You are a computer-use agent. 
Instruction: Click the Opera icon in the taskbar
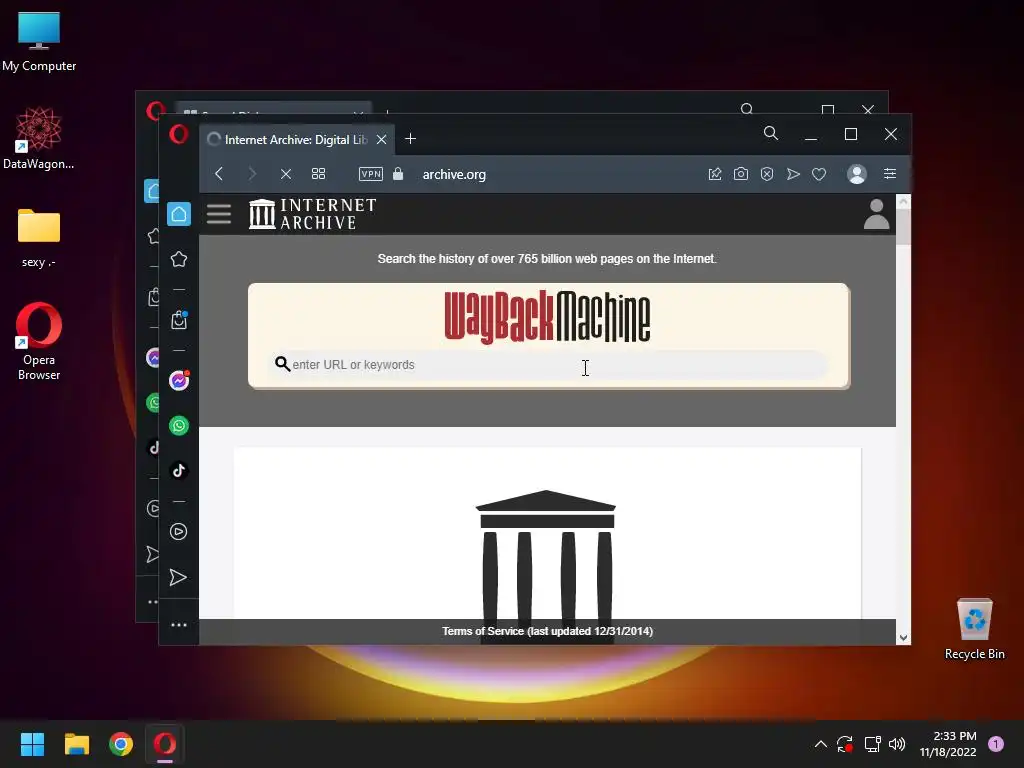[x=165, y=744]
